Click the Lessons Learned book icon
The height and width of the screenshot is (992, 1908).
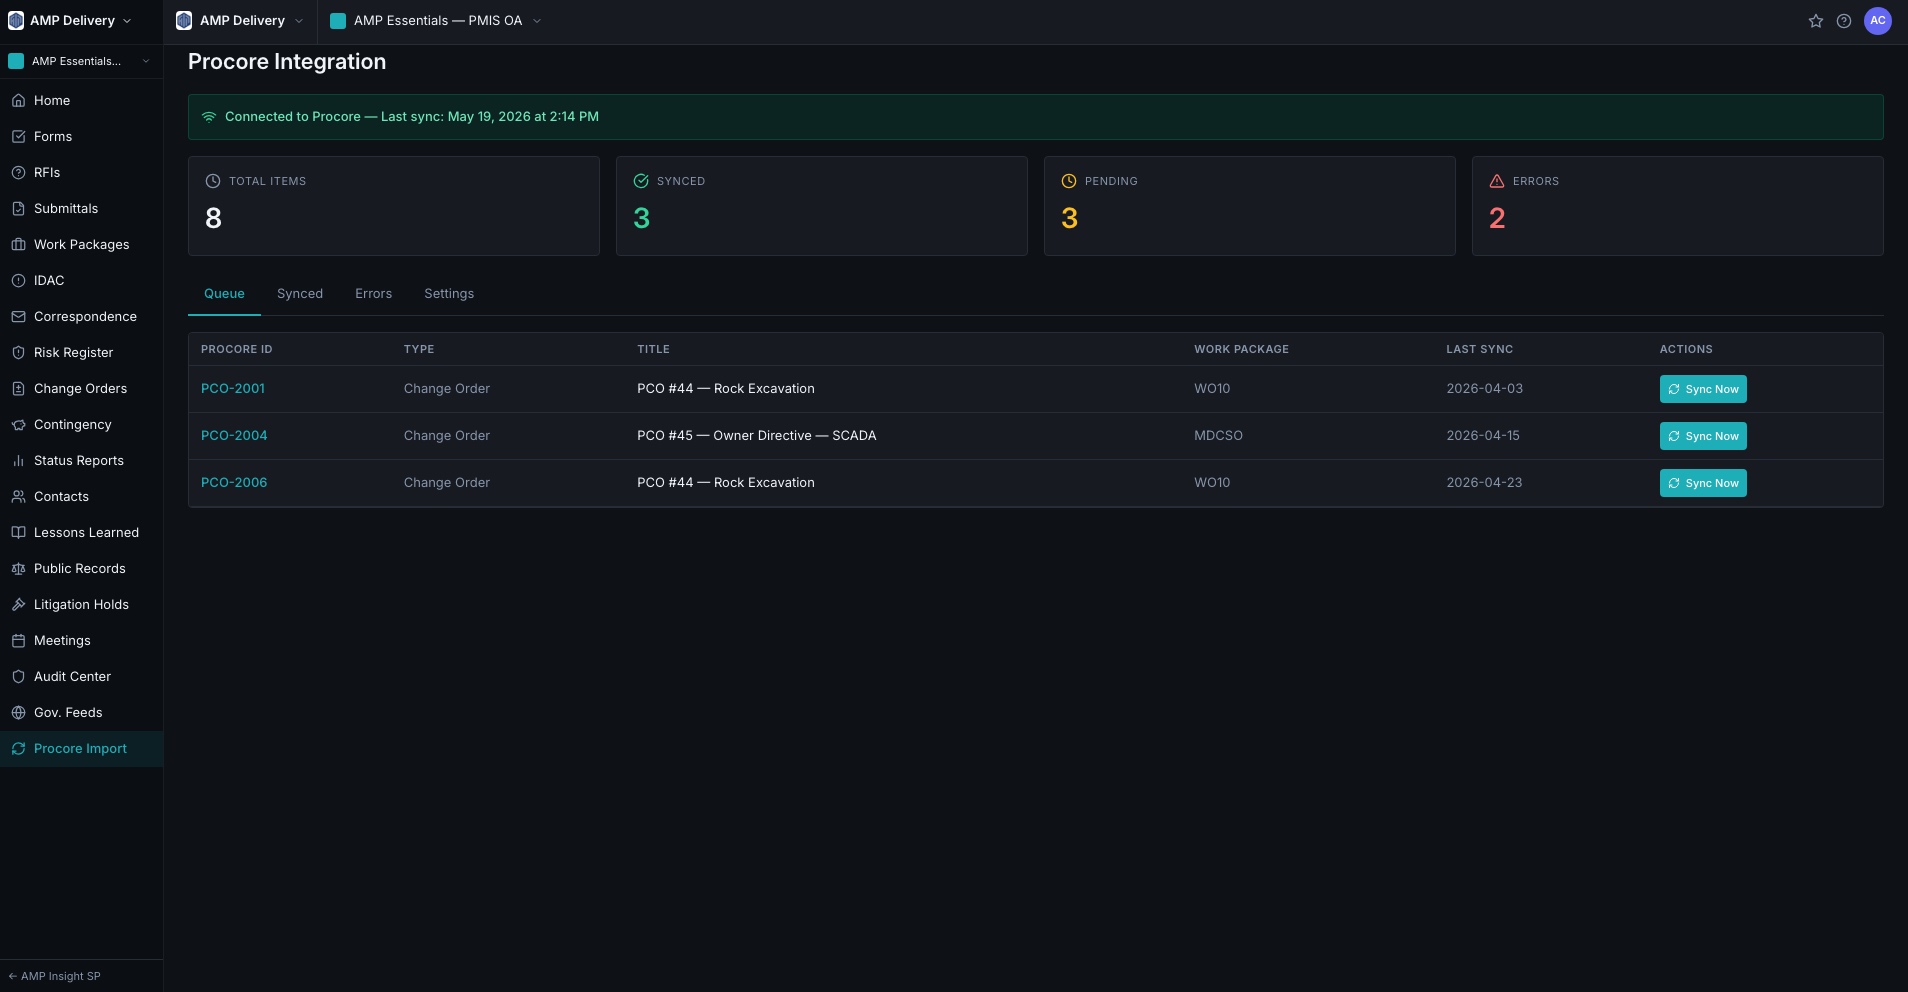pyautogui.click(x=18, y=533)
